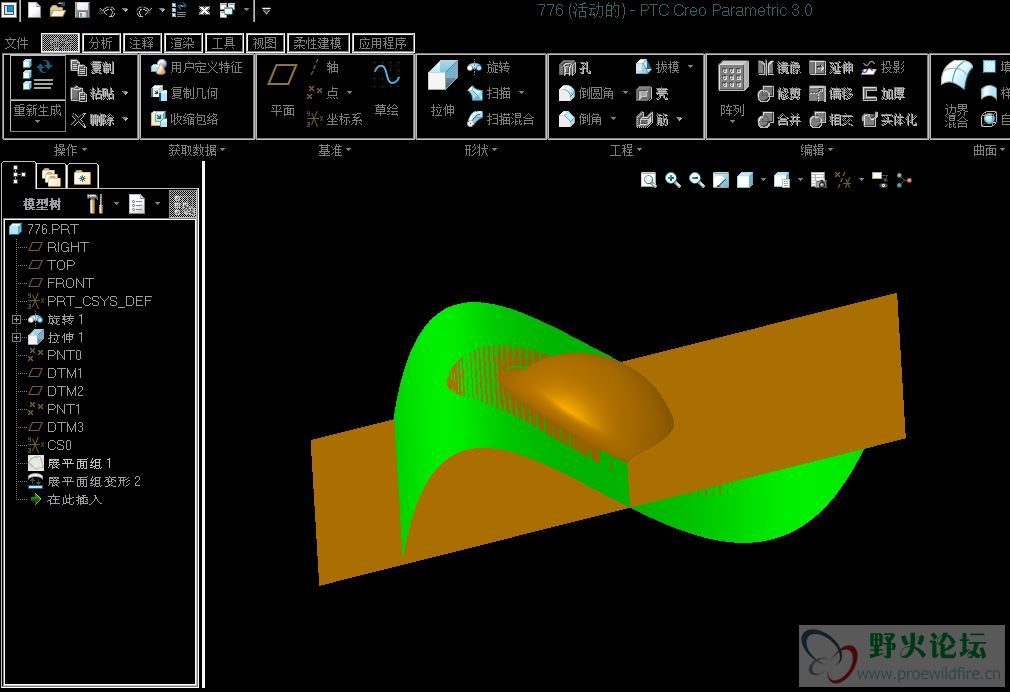Screen dimensions: 1010x692
Task: Open the display style dropdown arrow
Action: (x=763, y=180)
